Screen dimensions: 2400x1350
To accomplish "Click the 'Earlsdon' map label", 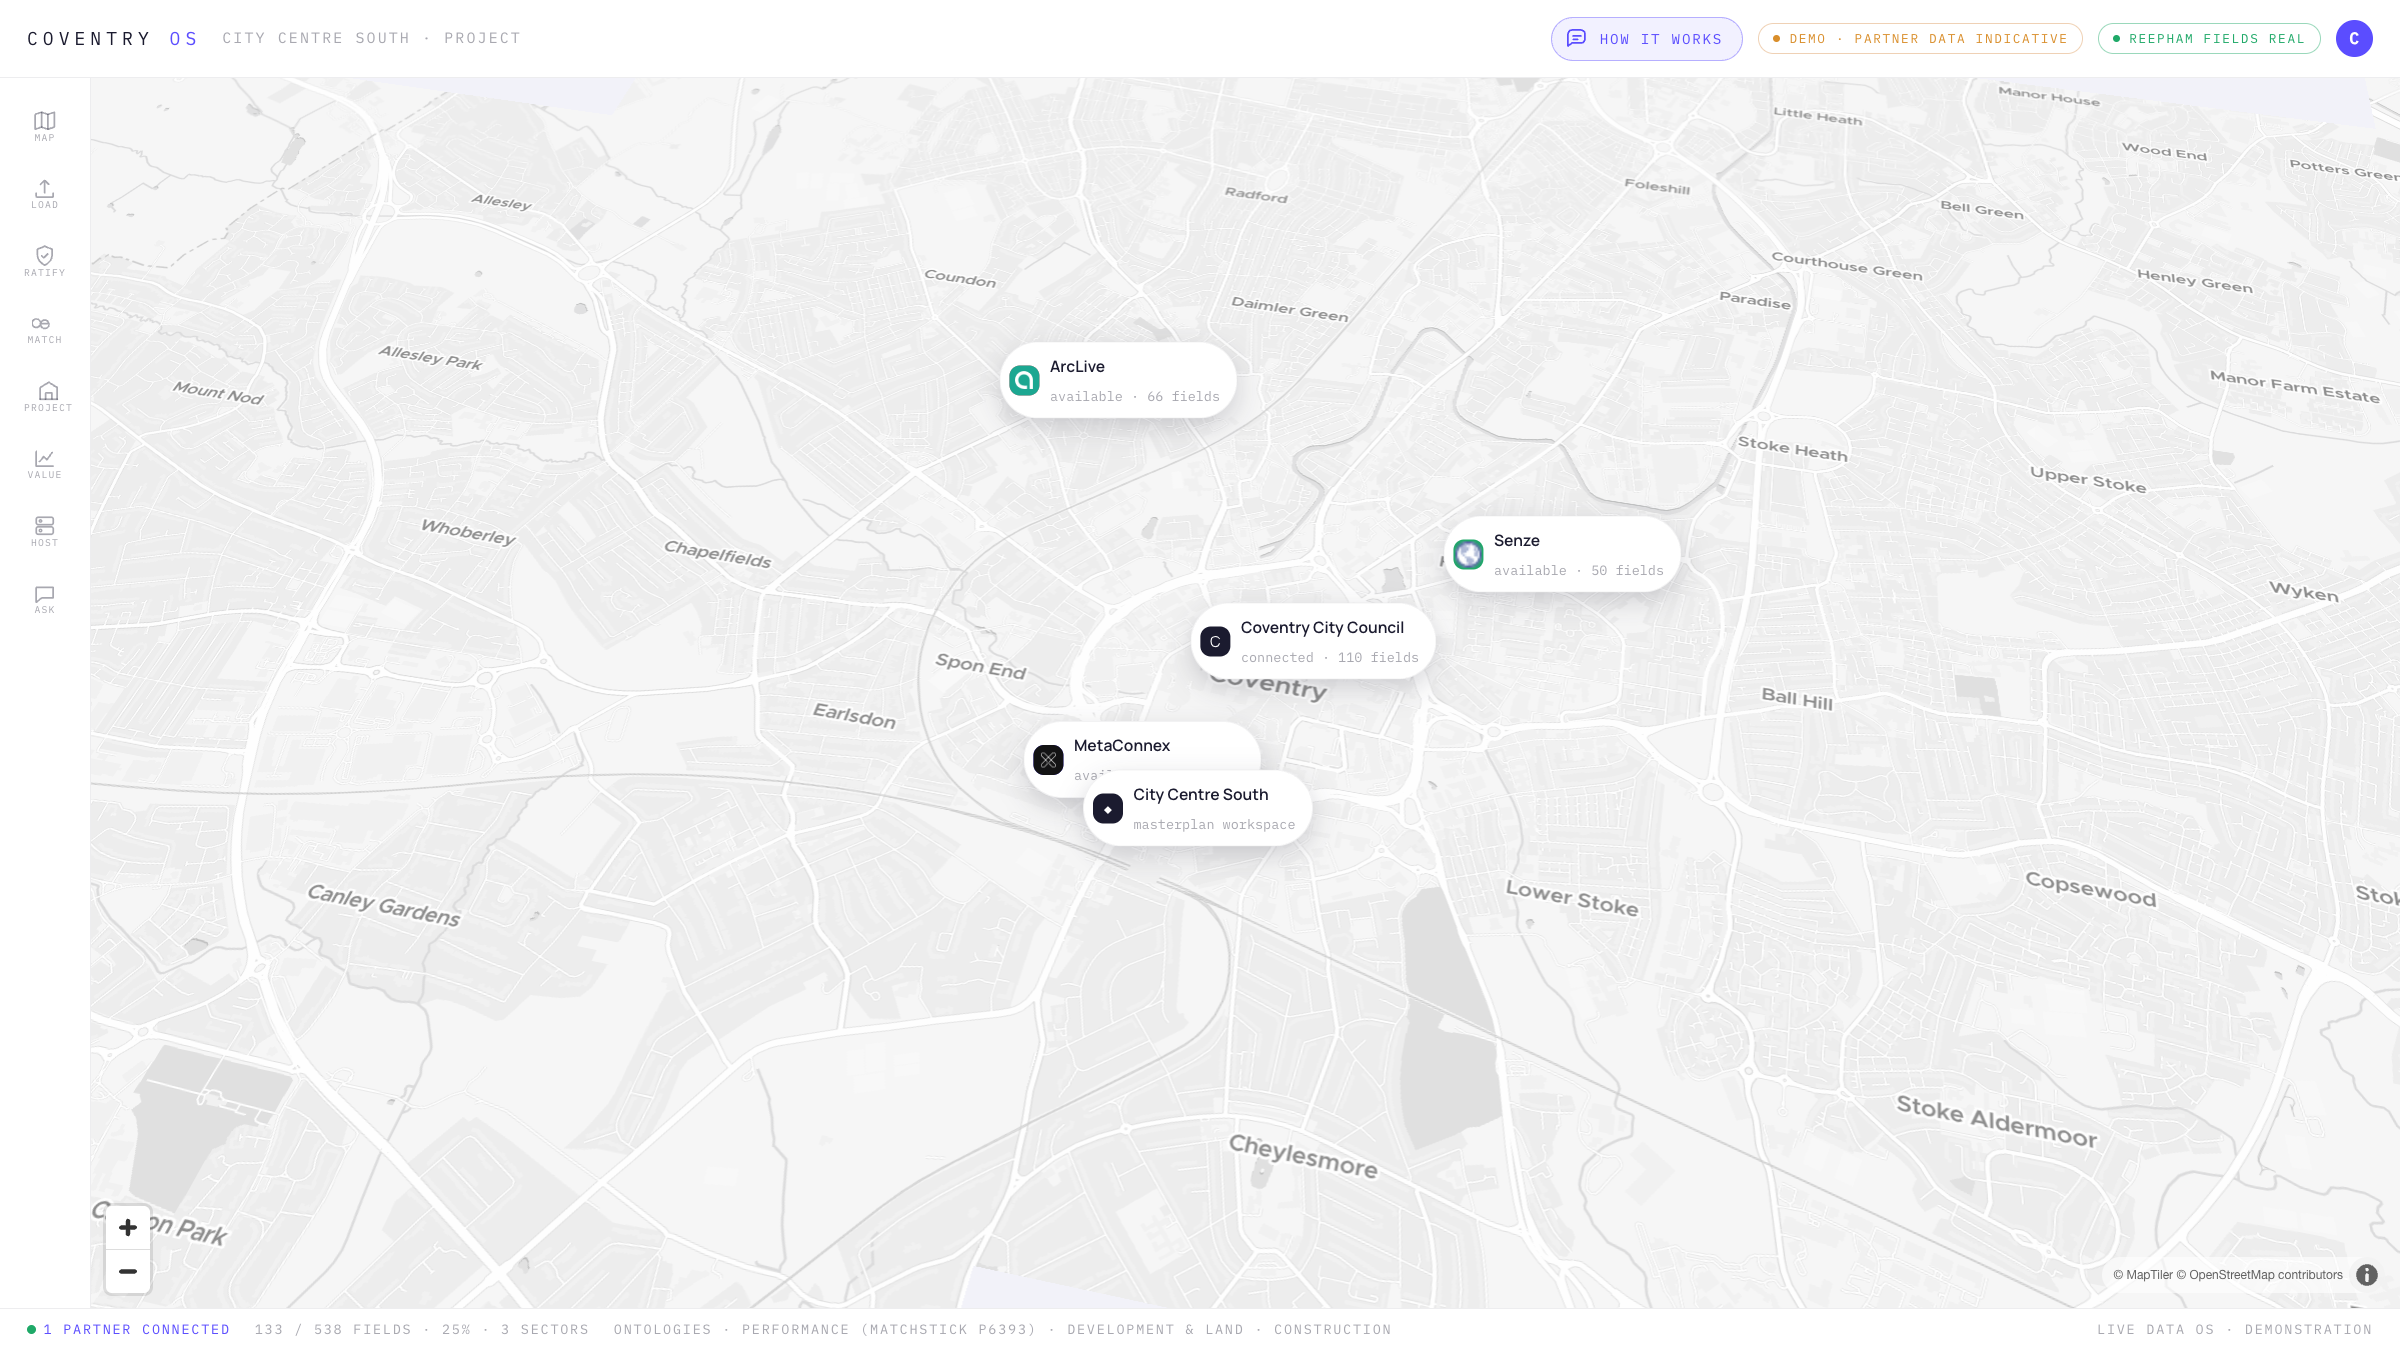I will [854, 715].
